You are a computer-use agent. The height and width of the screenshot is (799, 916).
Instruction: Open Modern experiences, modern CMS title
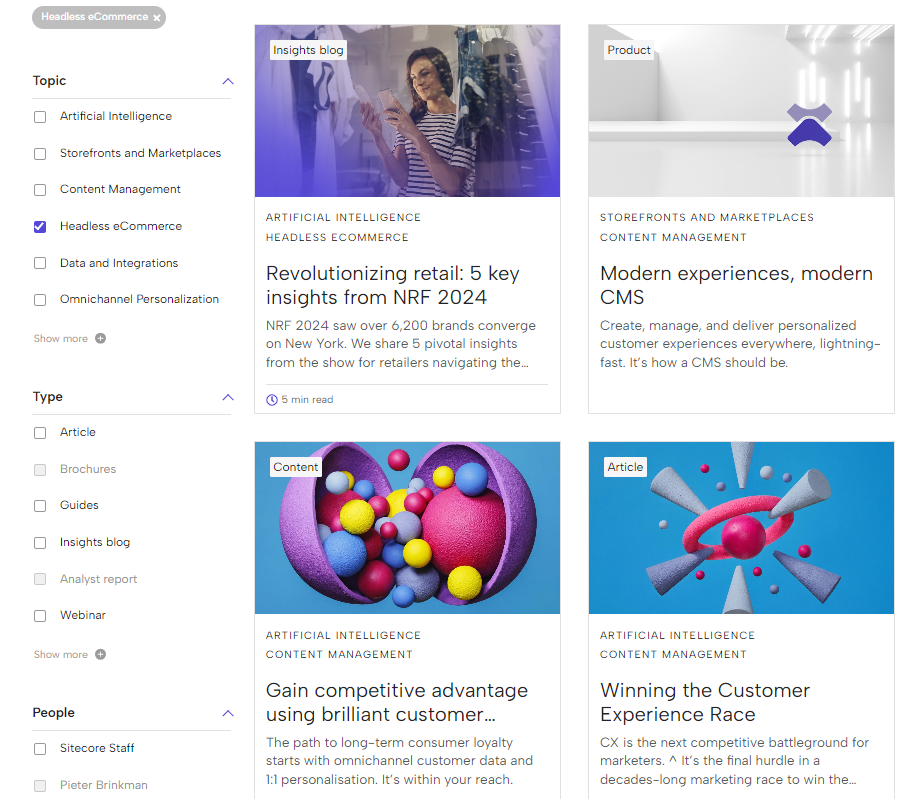click(x=736, y=285)
